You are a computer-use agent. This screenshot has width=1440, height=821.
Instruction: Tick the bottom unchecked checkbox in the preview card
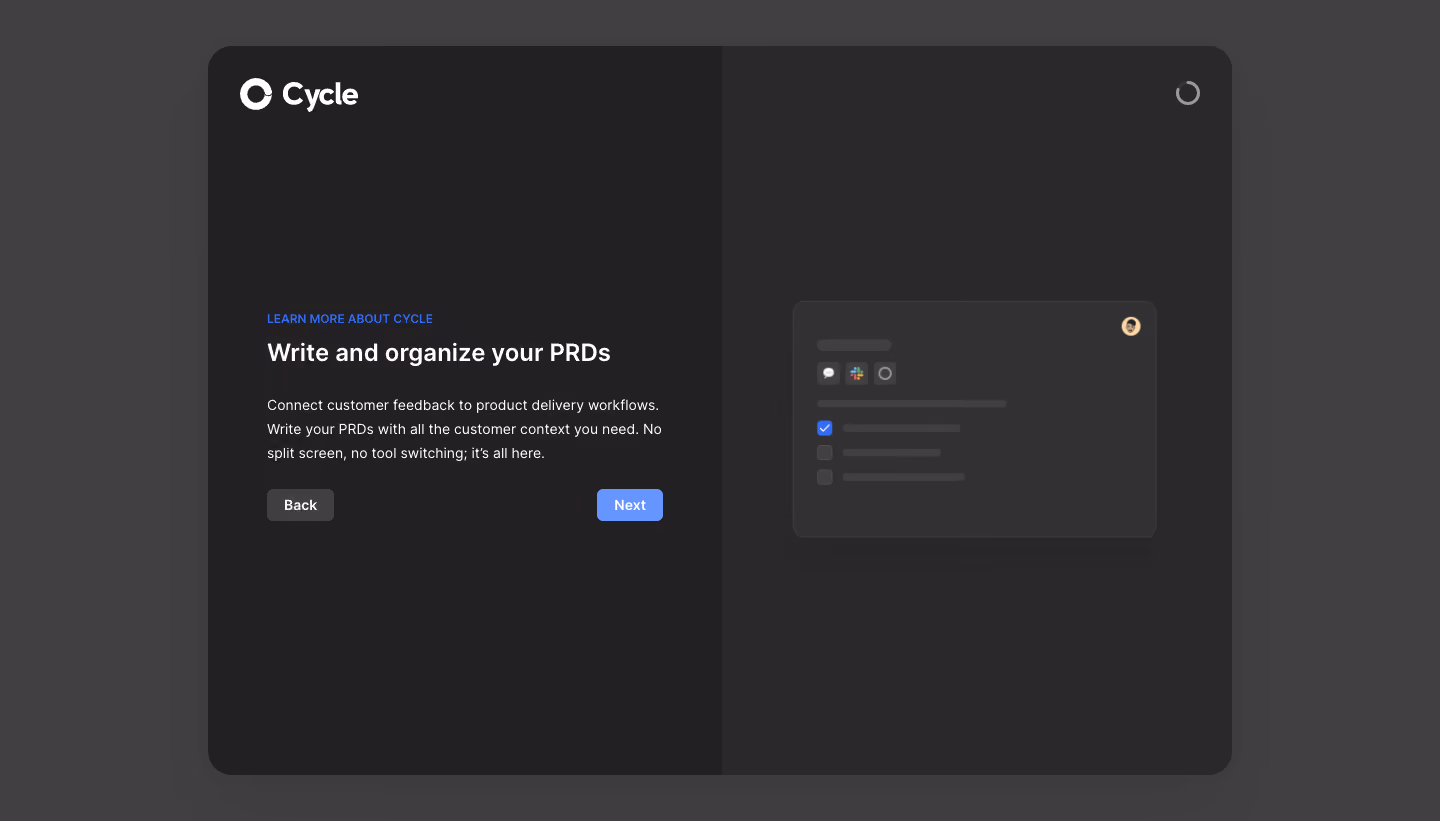(x=825, y=477)
